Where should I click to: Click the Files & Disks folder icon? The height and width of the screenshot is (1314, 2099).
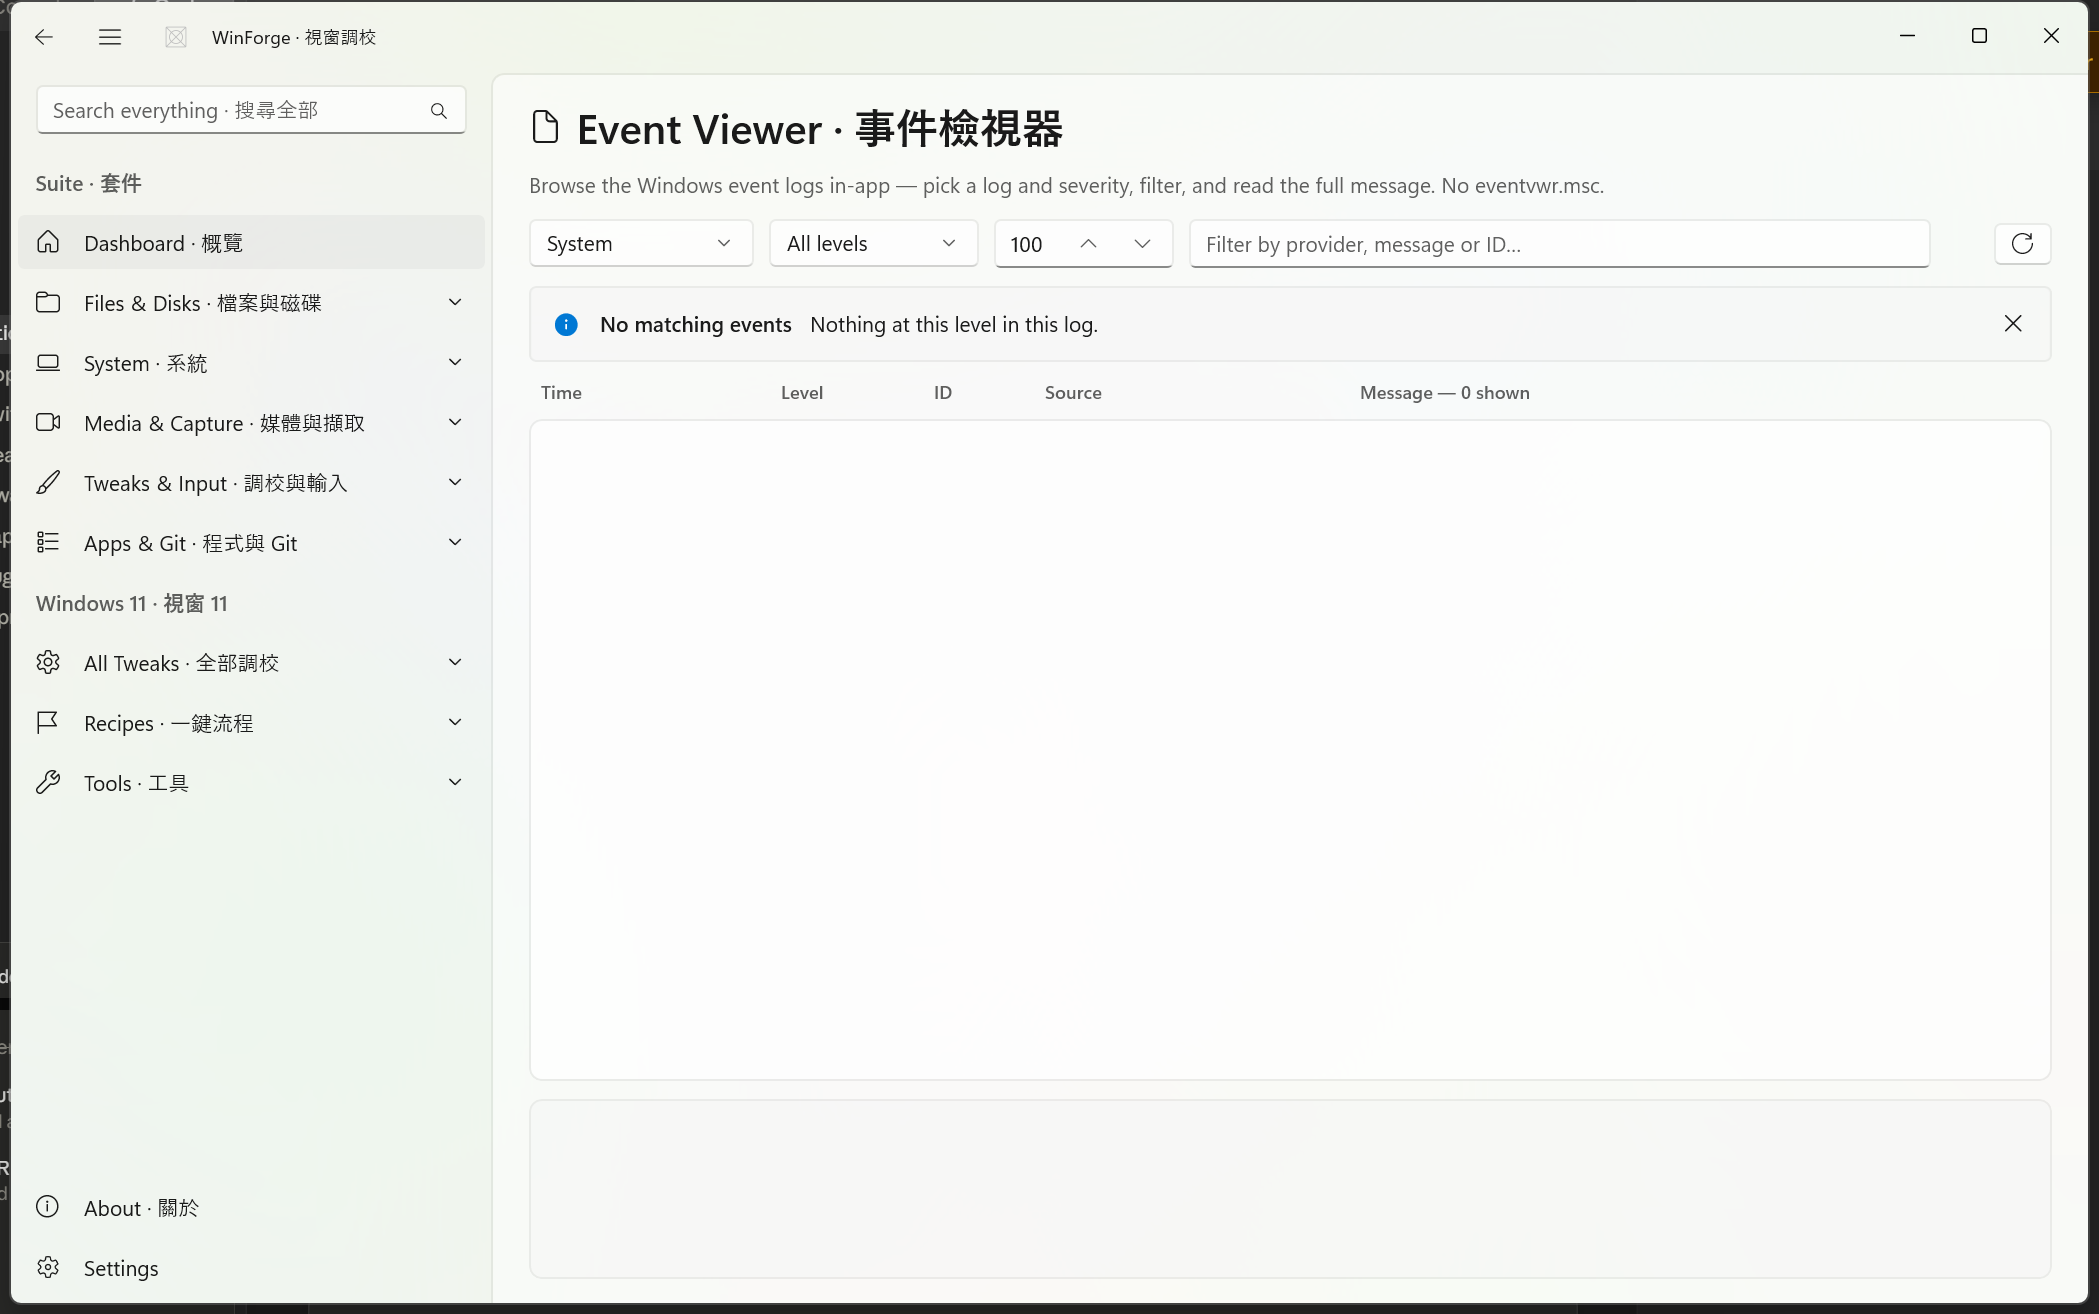48,303
